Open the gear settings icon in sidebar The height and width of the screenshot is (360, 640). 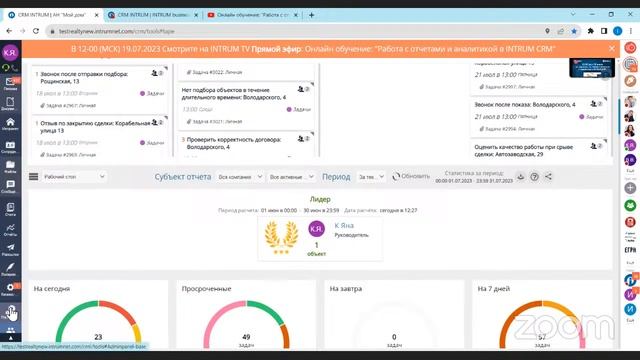click(10, 289)
